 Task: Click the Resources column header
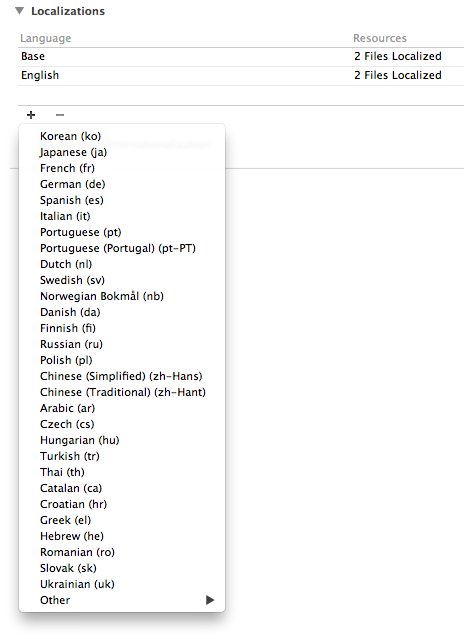point(380,38)
